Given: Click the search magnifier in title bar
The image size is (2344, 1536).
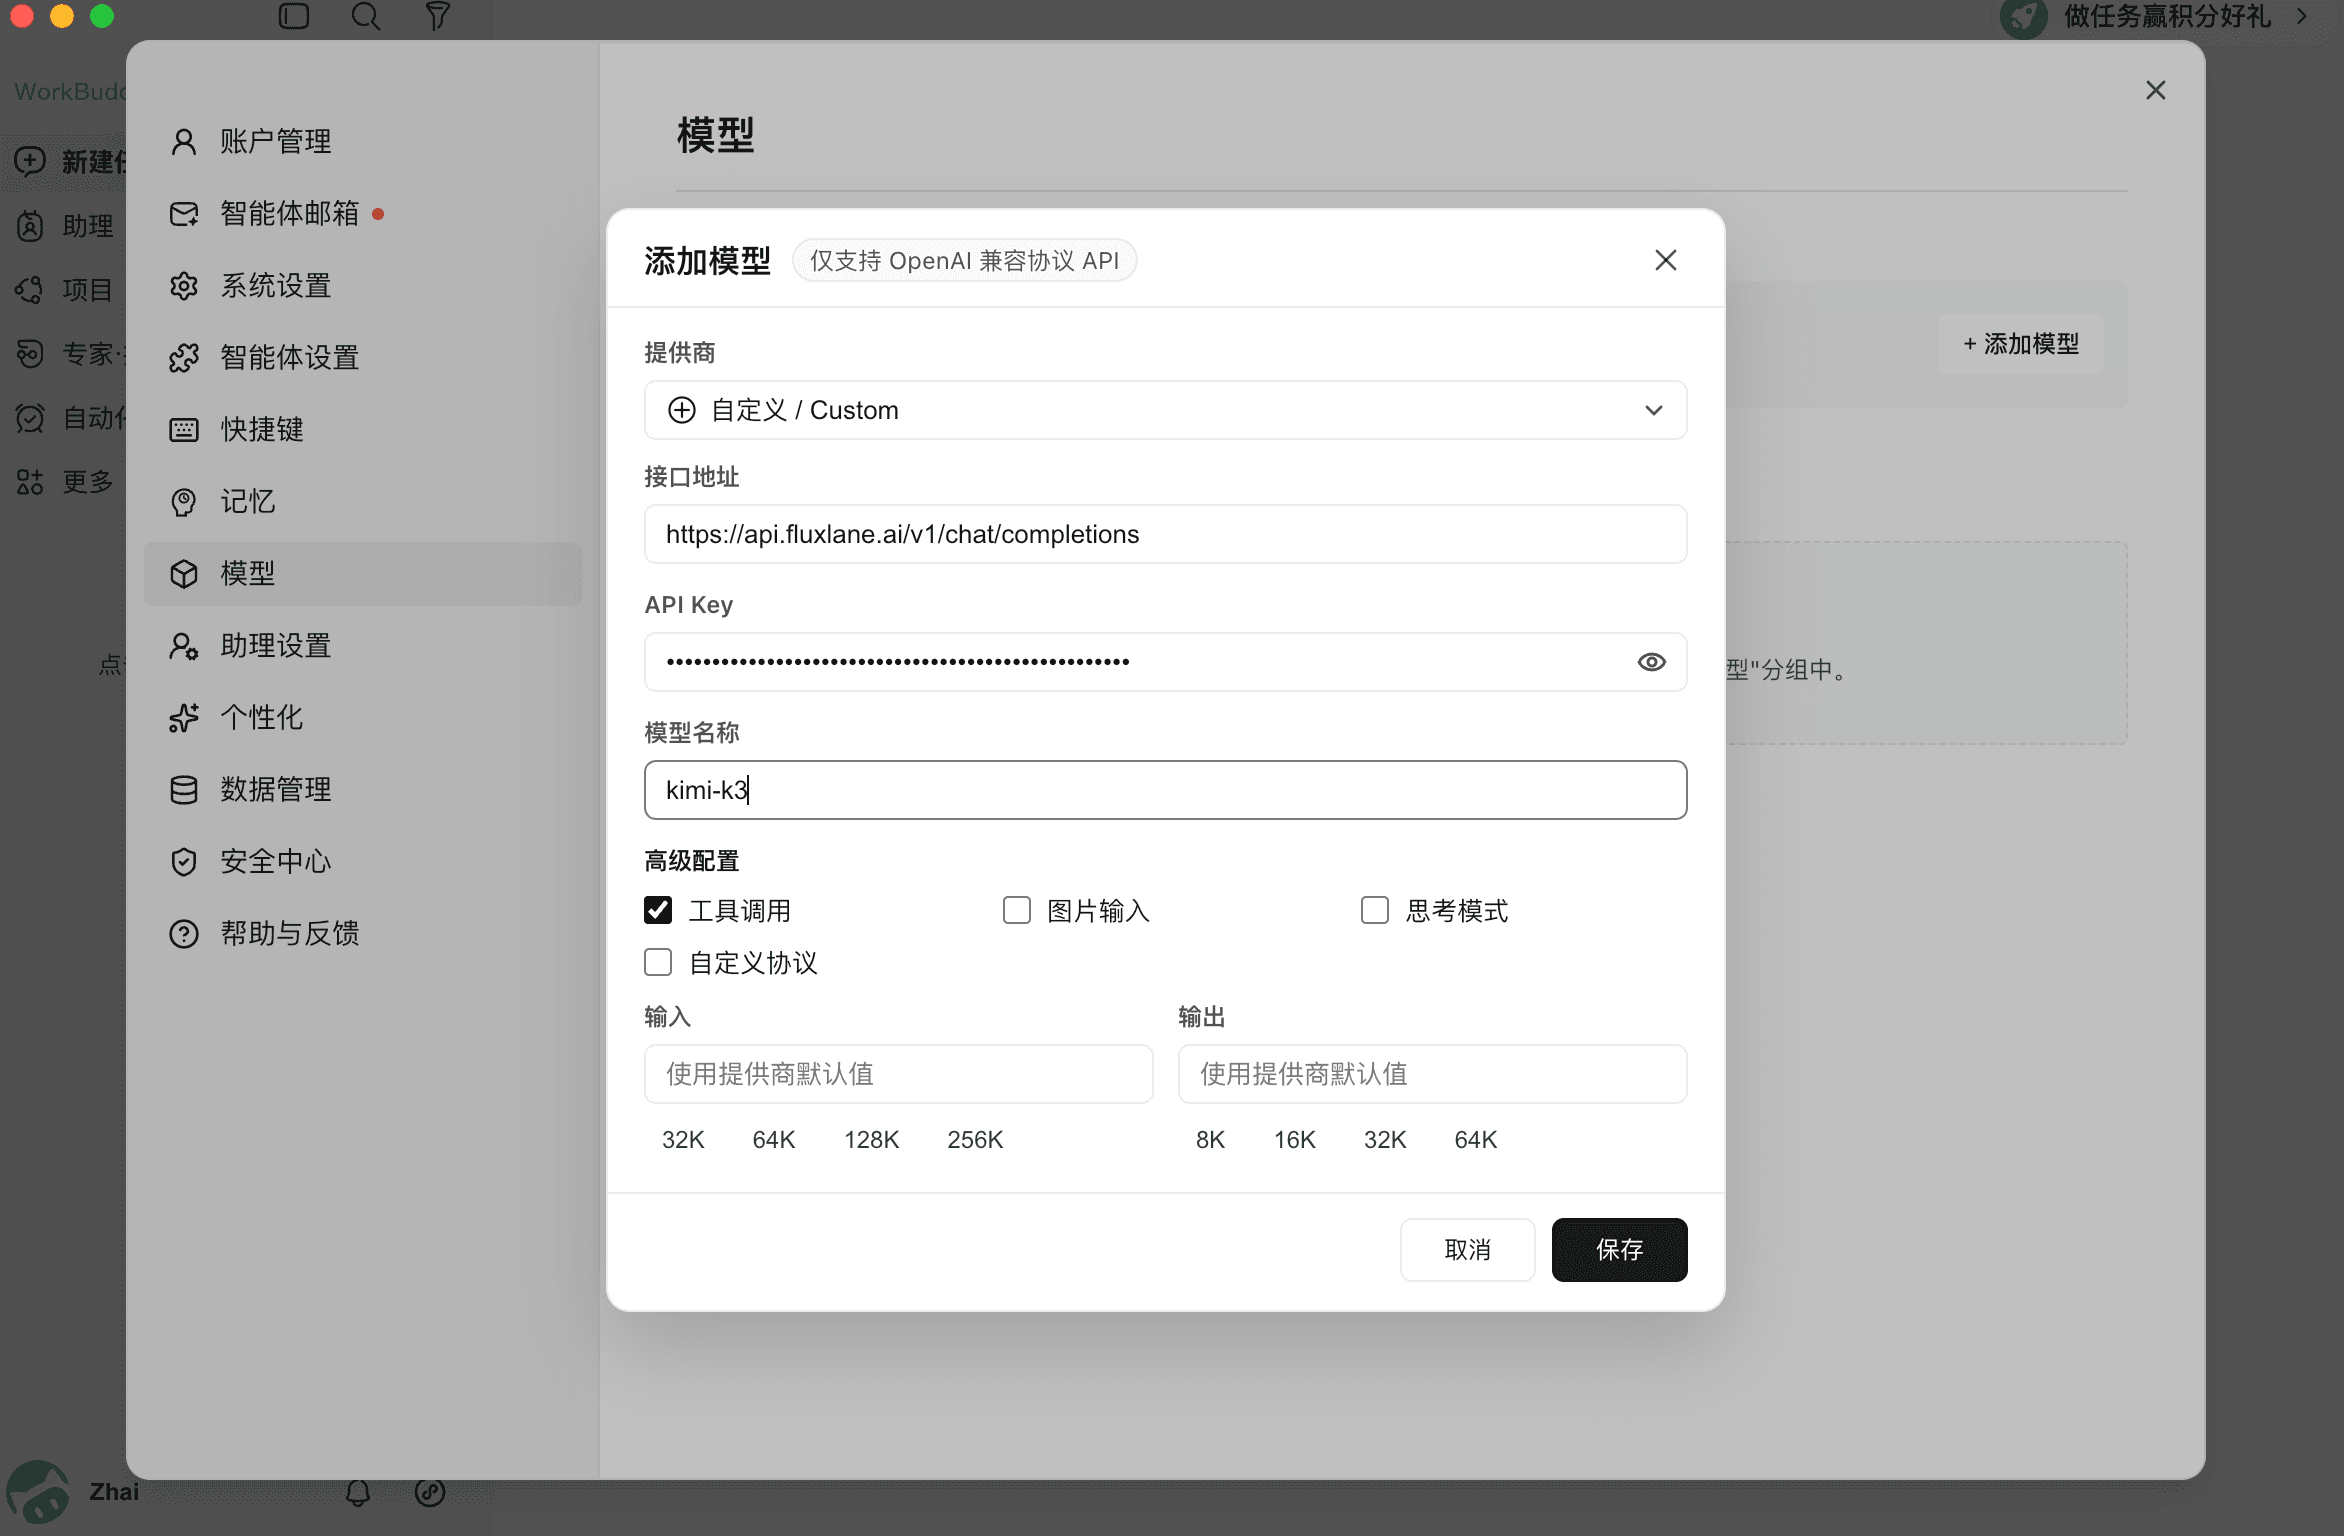Looking at the screenshot, I should pyautogui.click(x=366, y=16).
